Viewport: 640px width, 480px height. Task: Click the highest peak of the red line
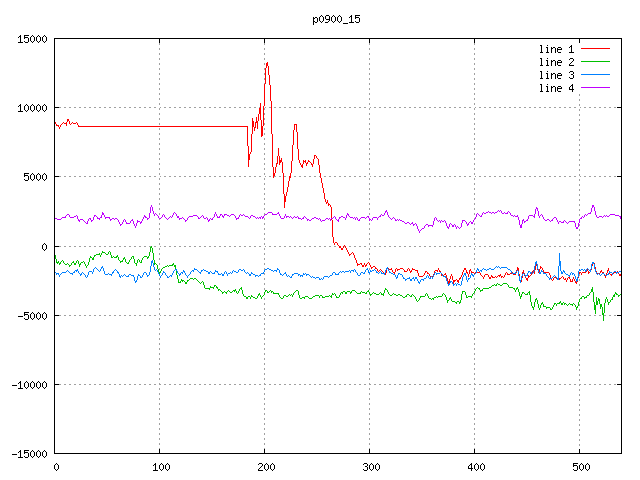pos(267,63)
